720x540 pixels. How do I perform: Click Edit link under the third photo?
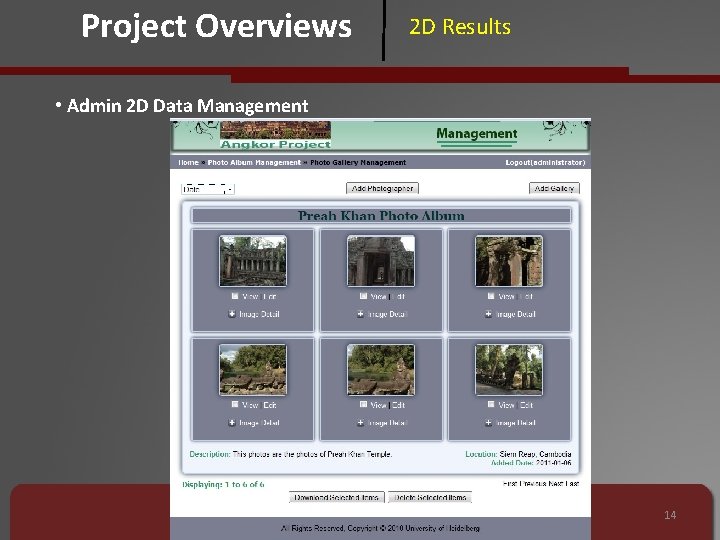point(526,297)
